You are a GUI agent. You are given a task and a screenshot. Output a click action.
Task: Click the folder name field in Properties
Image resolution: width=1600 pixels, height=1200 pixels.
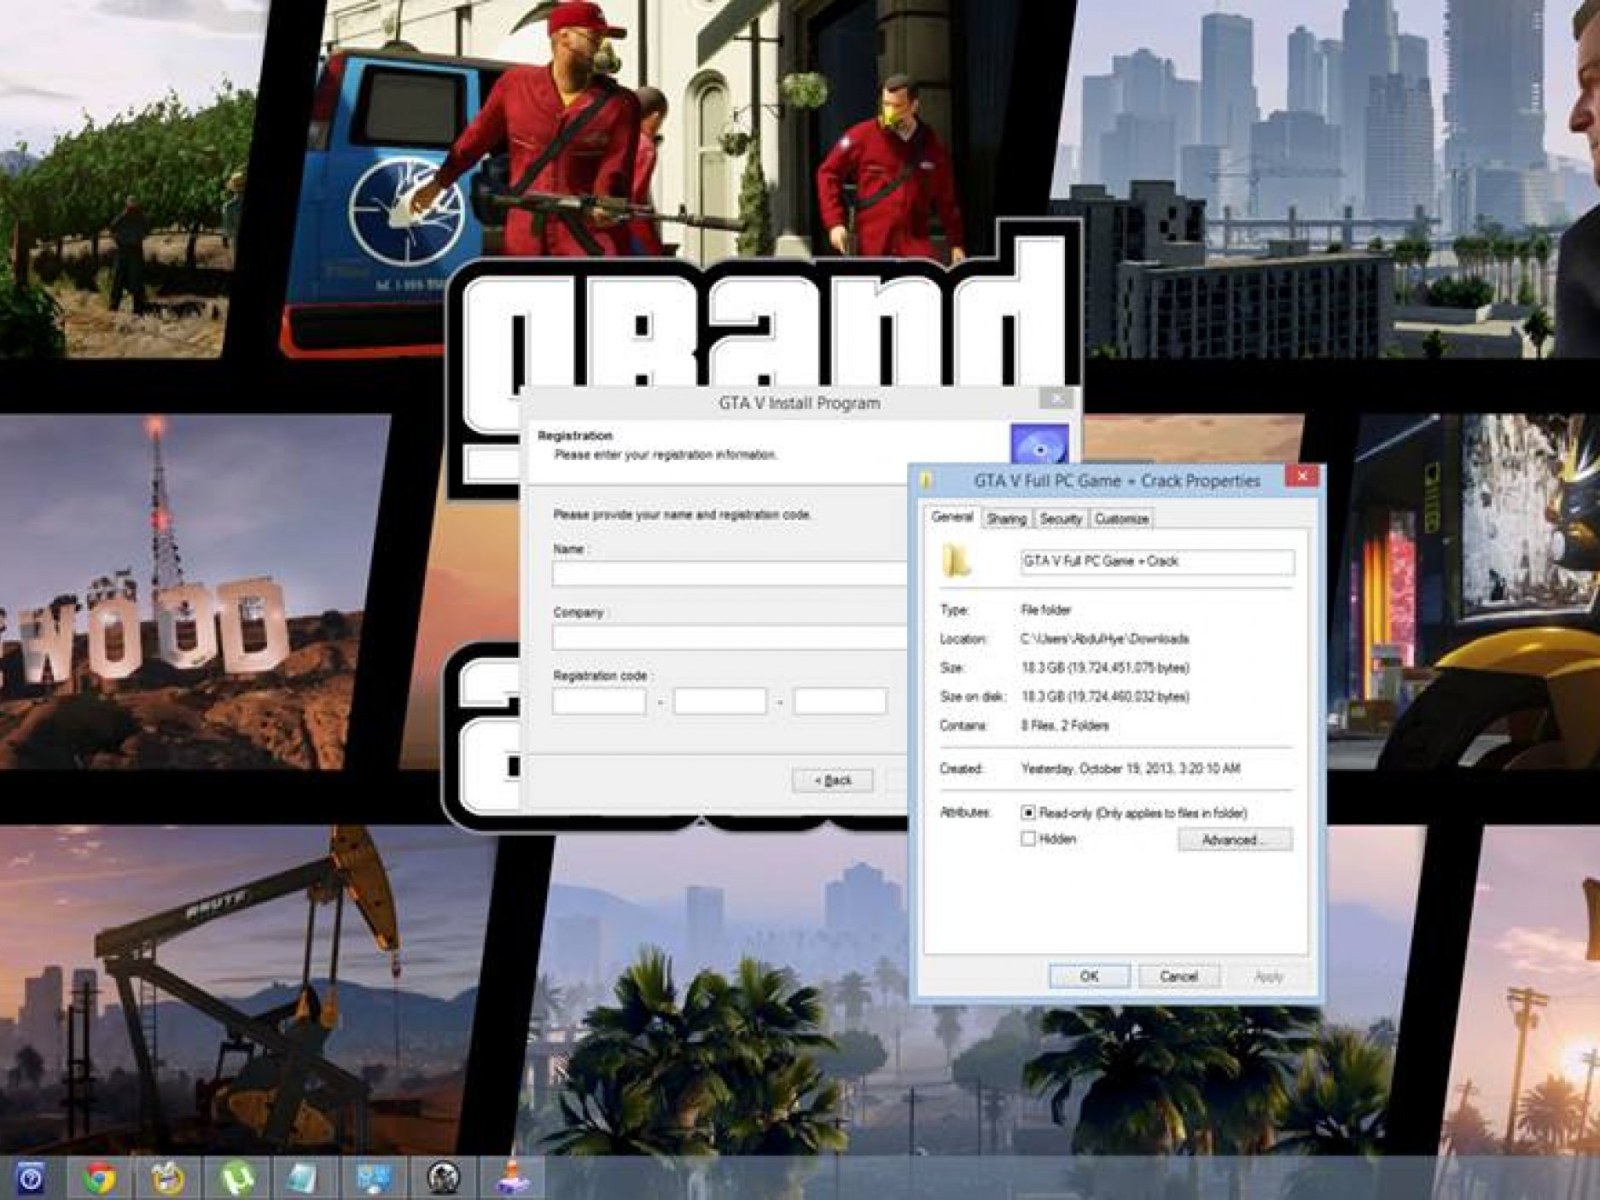pos(1157,562)
